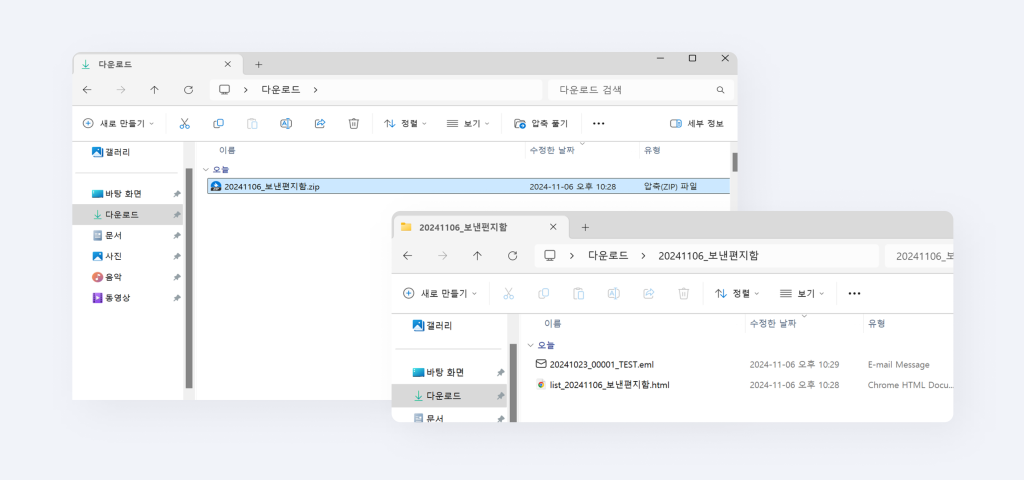Open 세부 정보 details pane
The image size is (1024, 480).
[x=697, y=123]
